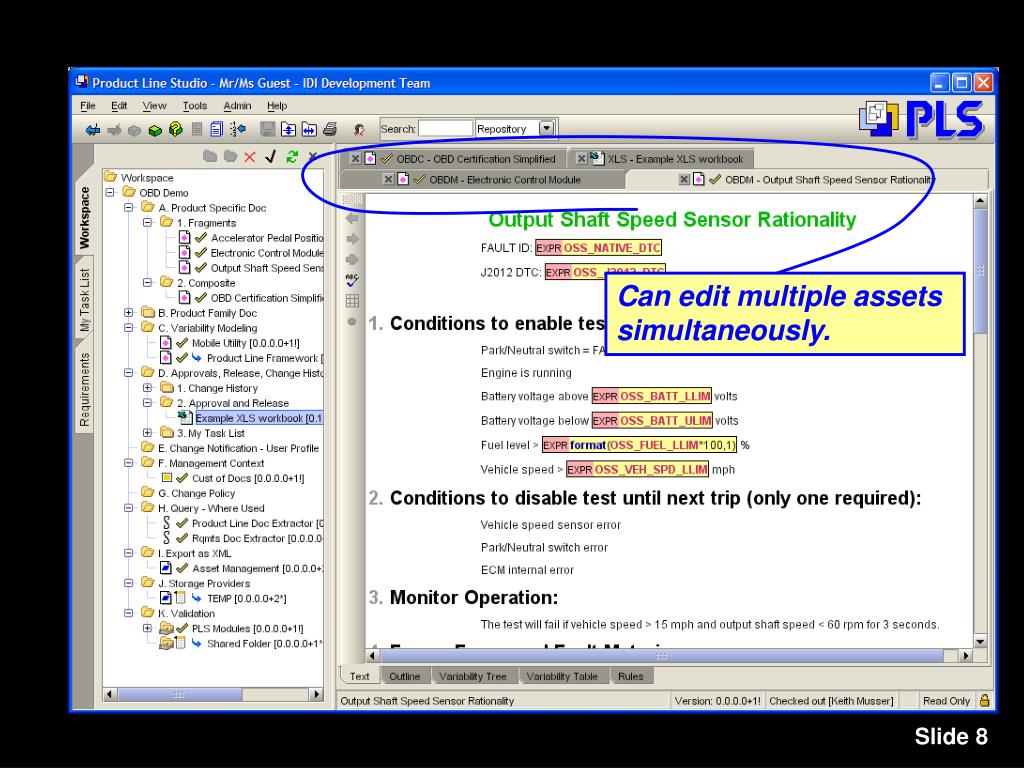This screenshot has width=1024, height=768.
Task: Collapse the H. Query - Where Used folder
Action: coord(129,508)
